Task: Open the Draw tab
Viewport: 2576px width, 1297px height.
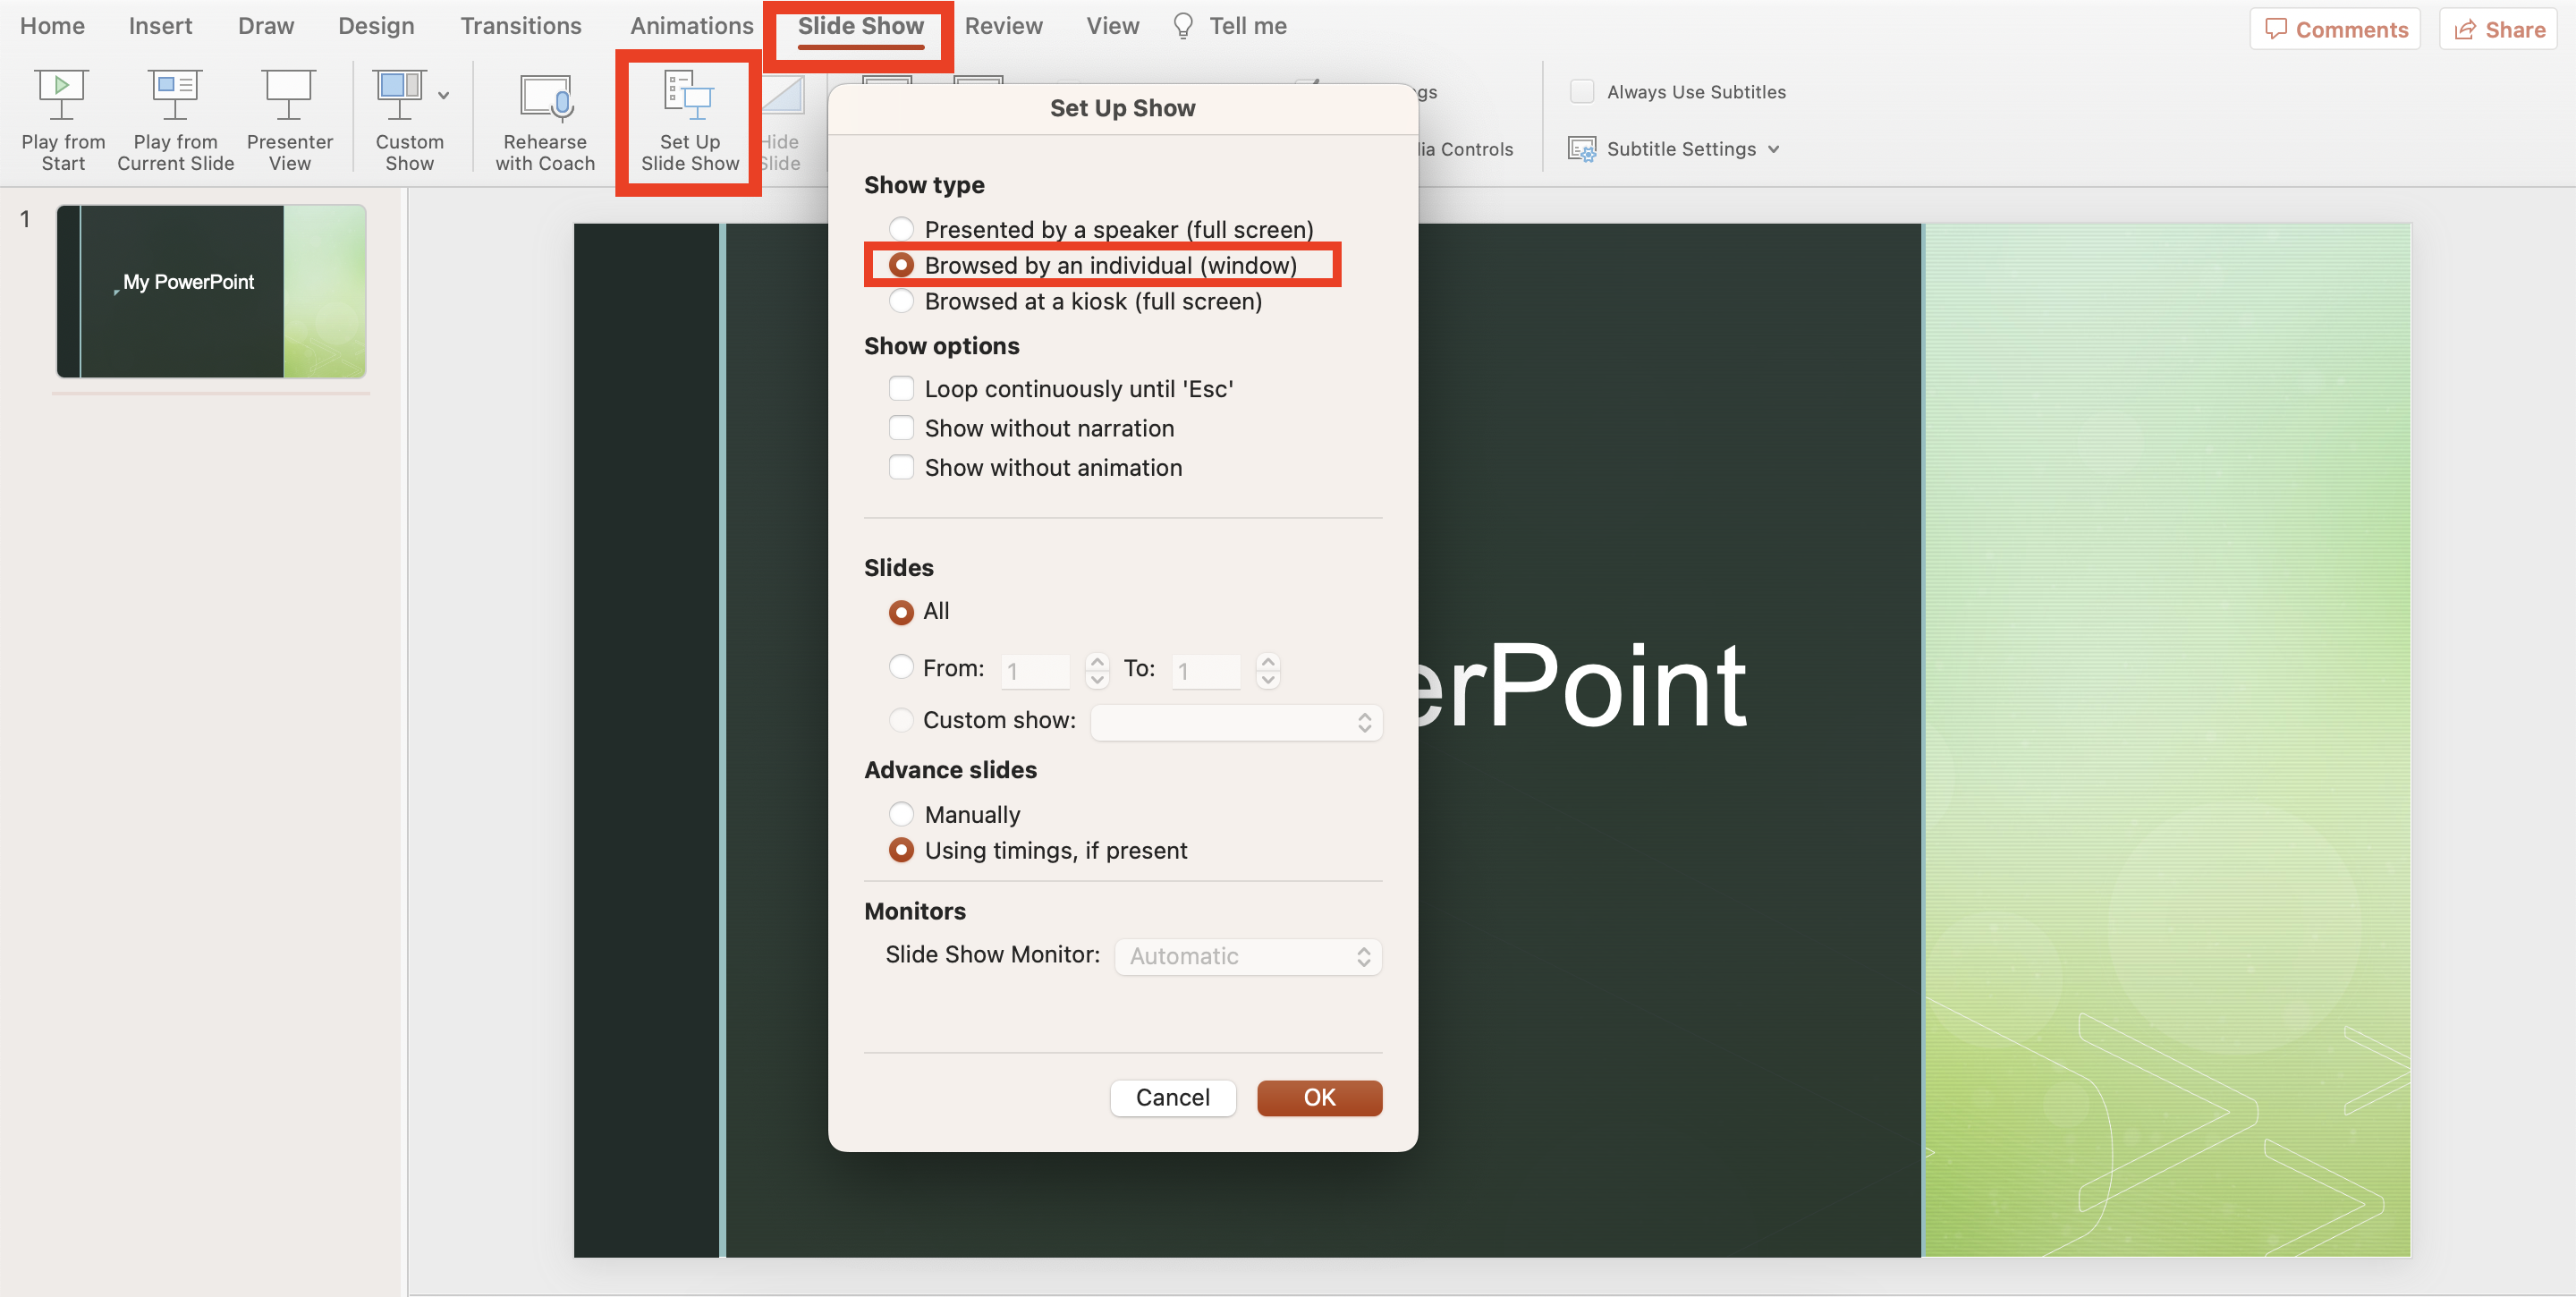Action: click(x=266, y=26)
